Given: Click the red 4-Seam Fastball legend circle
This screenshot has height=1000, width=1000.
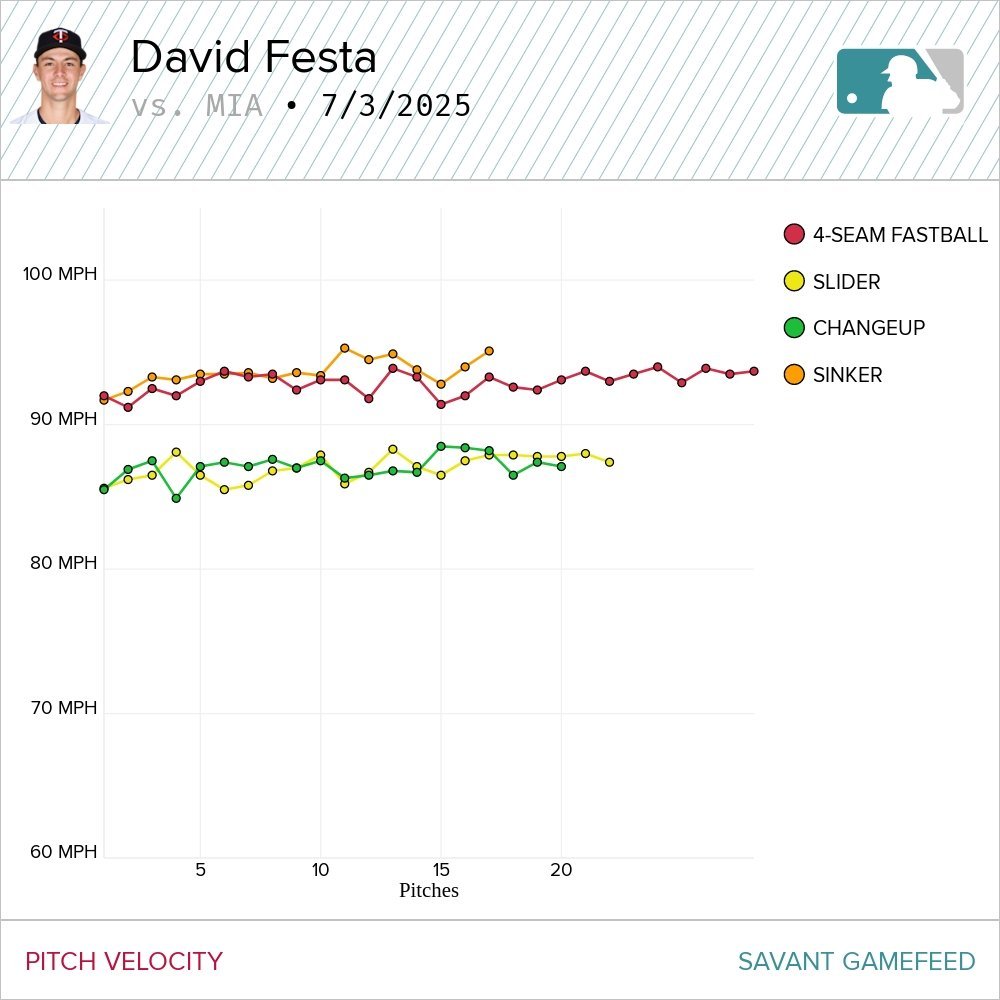Looking at the screenshot, I should pos(794,235).
